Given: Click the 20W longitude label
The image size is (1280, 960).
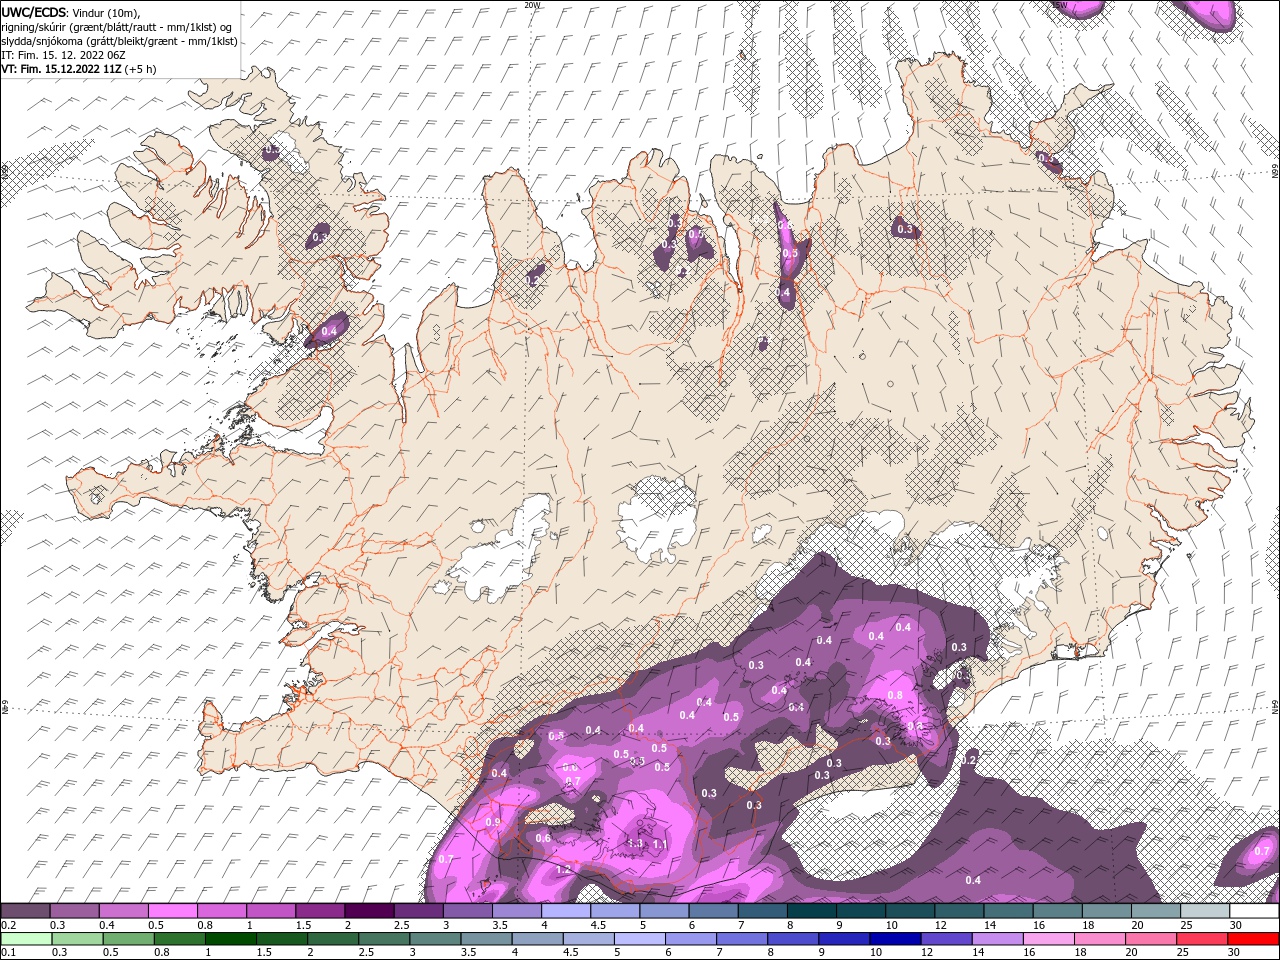Looking at the screenshot, I should [x=532, y=5].
